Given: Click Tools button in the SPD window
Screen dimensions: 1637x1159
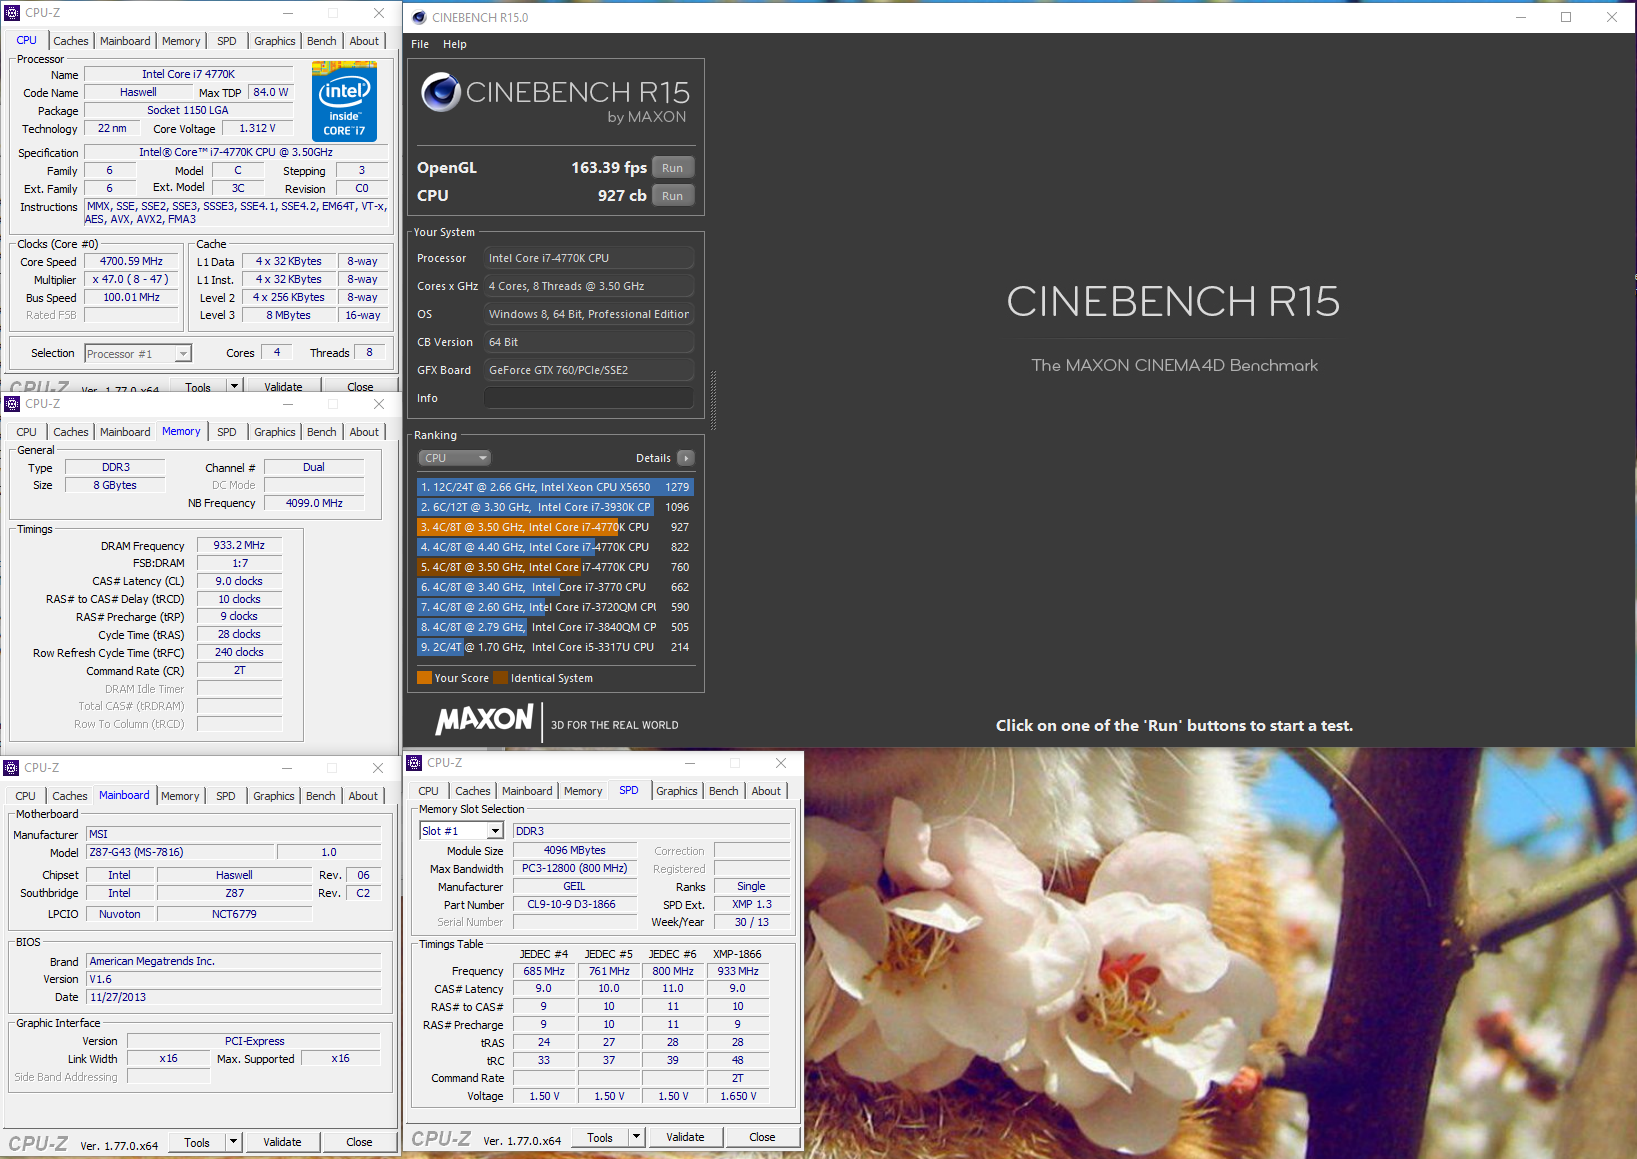Looking at the screenshot, I should (x=600, y=1137).
